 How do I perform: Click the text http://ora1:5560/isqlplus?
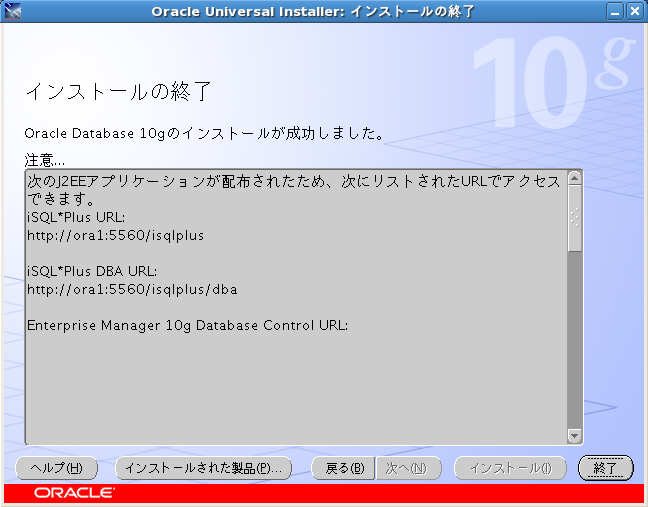[x=115, y=236]
